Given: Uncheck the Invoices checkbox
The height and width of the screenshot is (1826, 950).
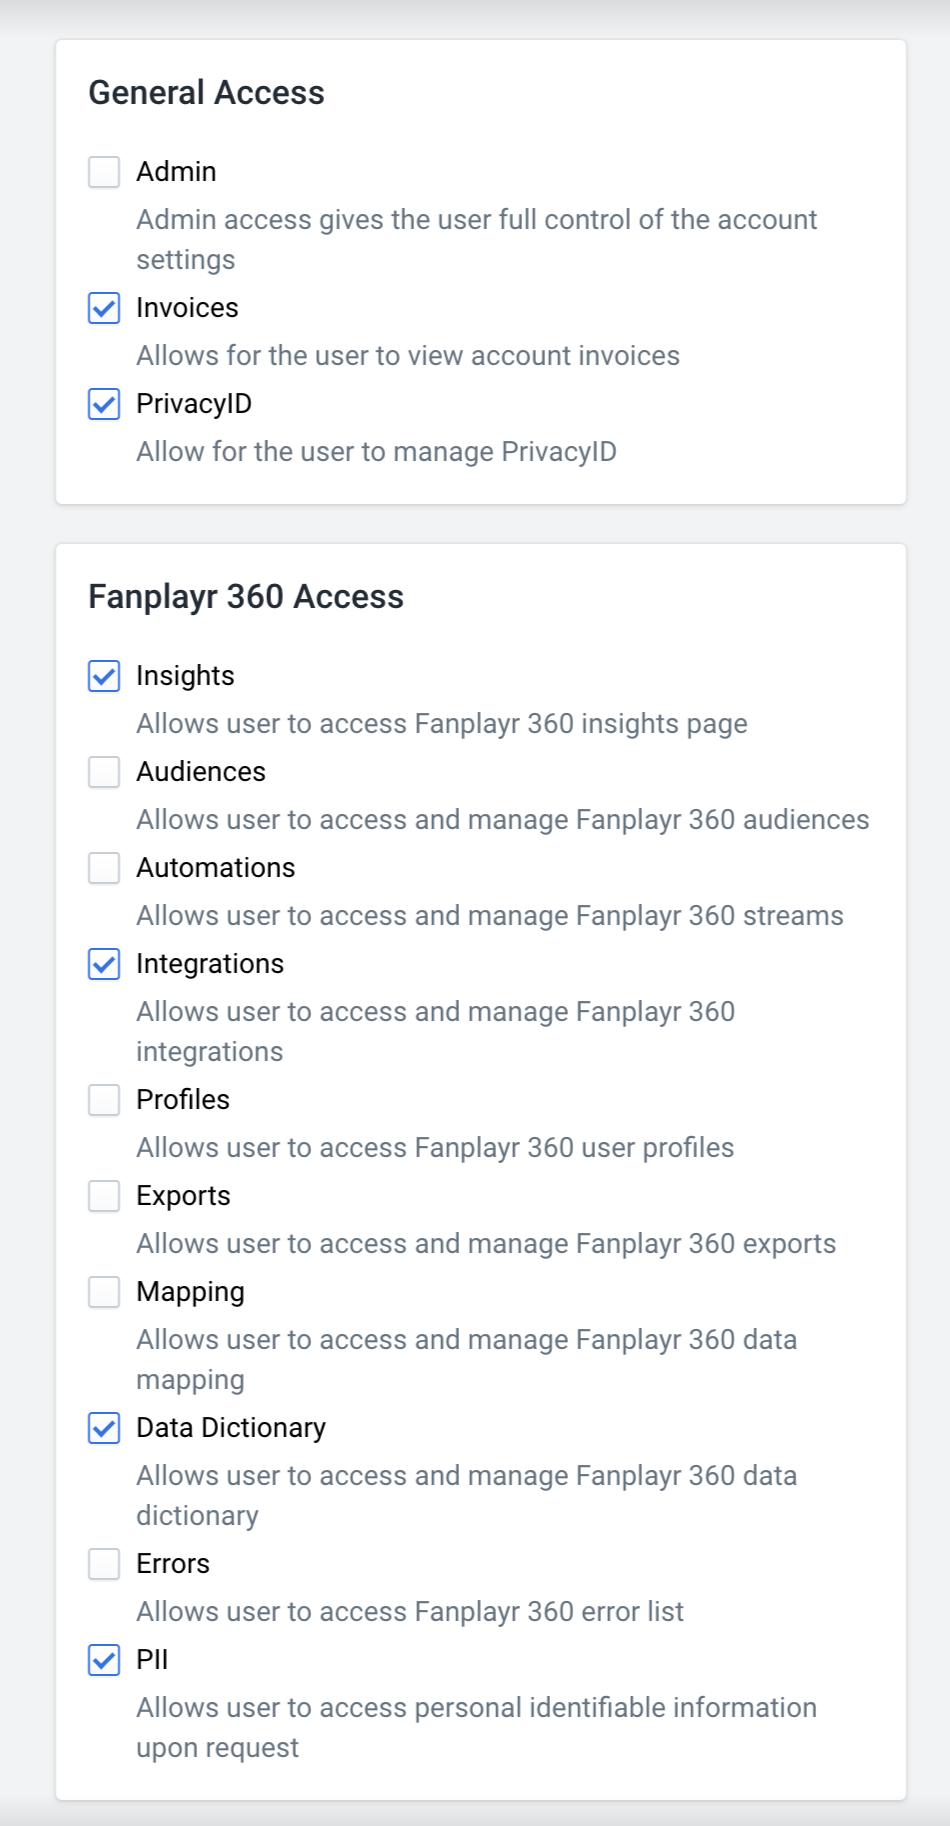Looking at the screenshot, I should point(104,308).
